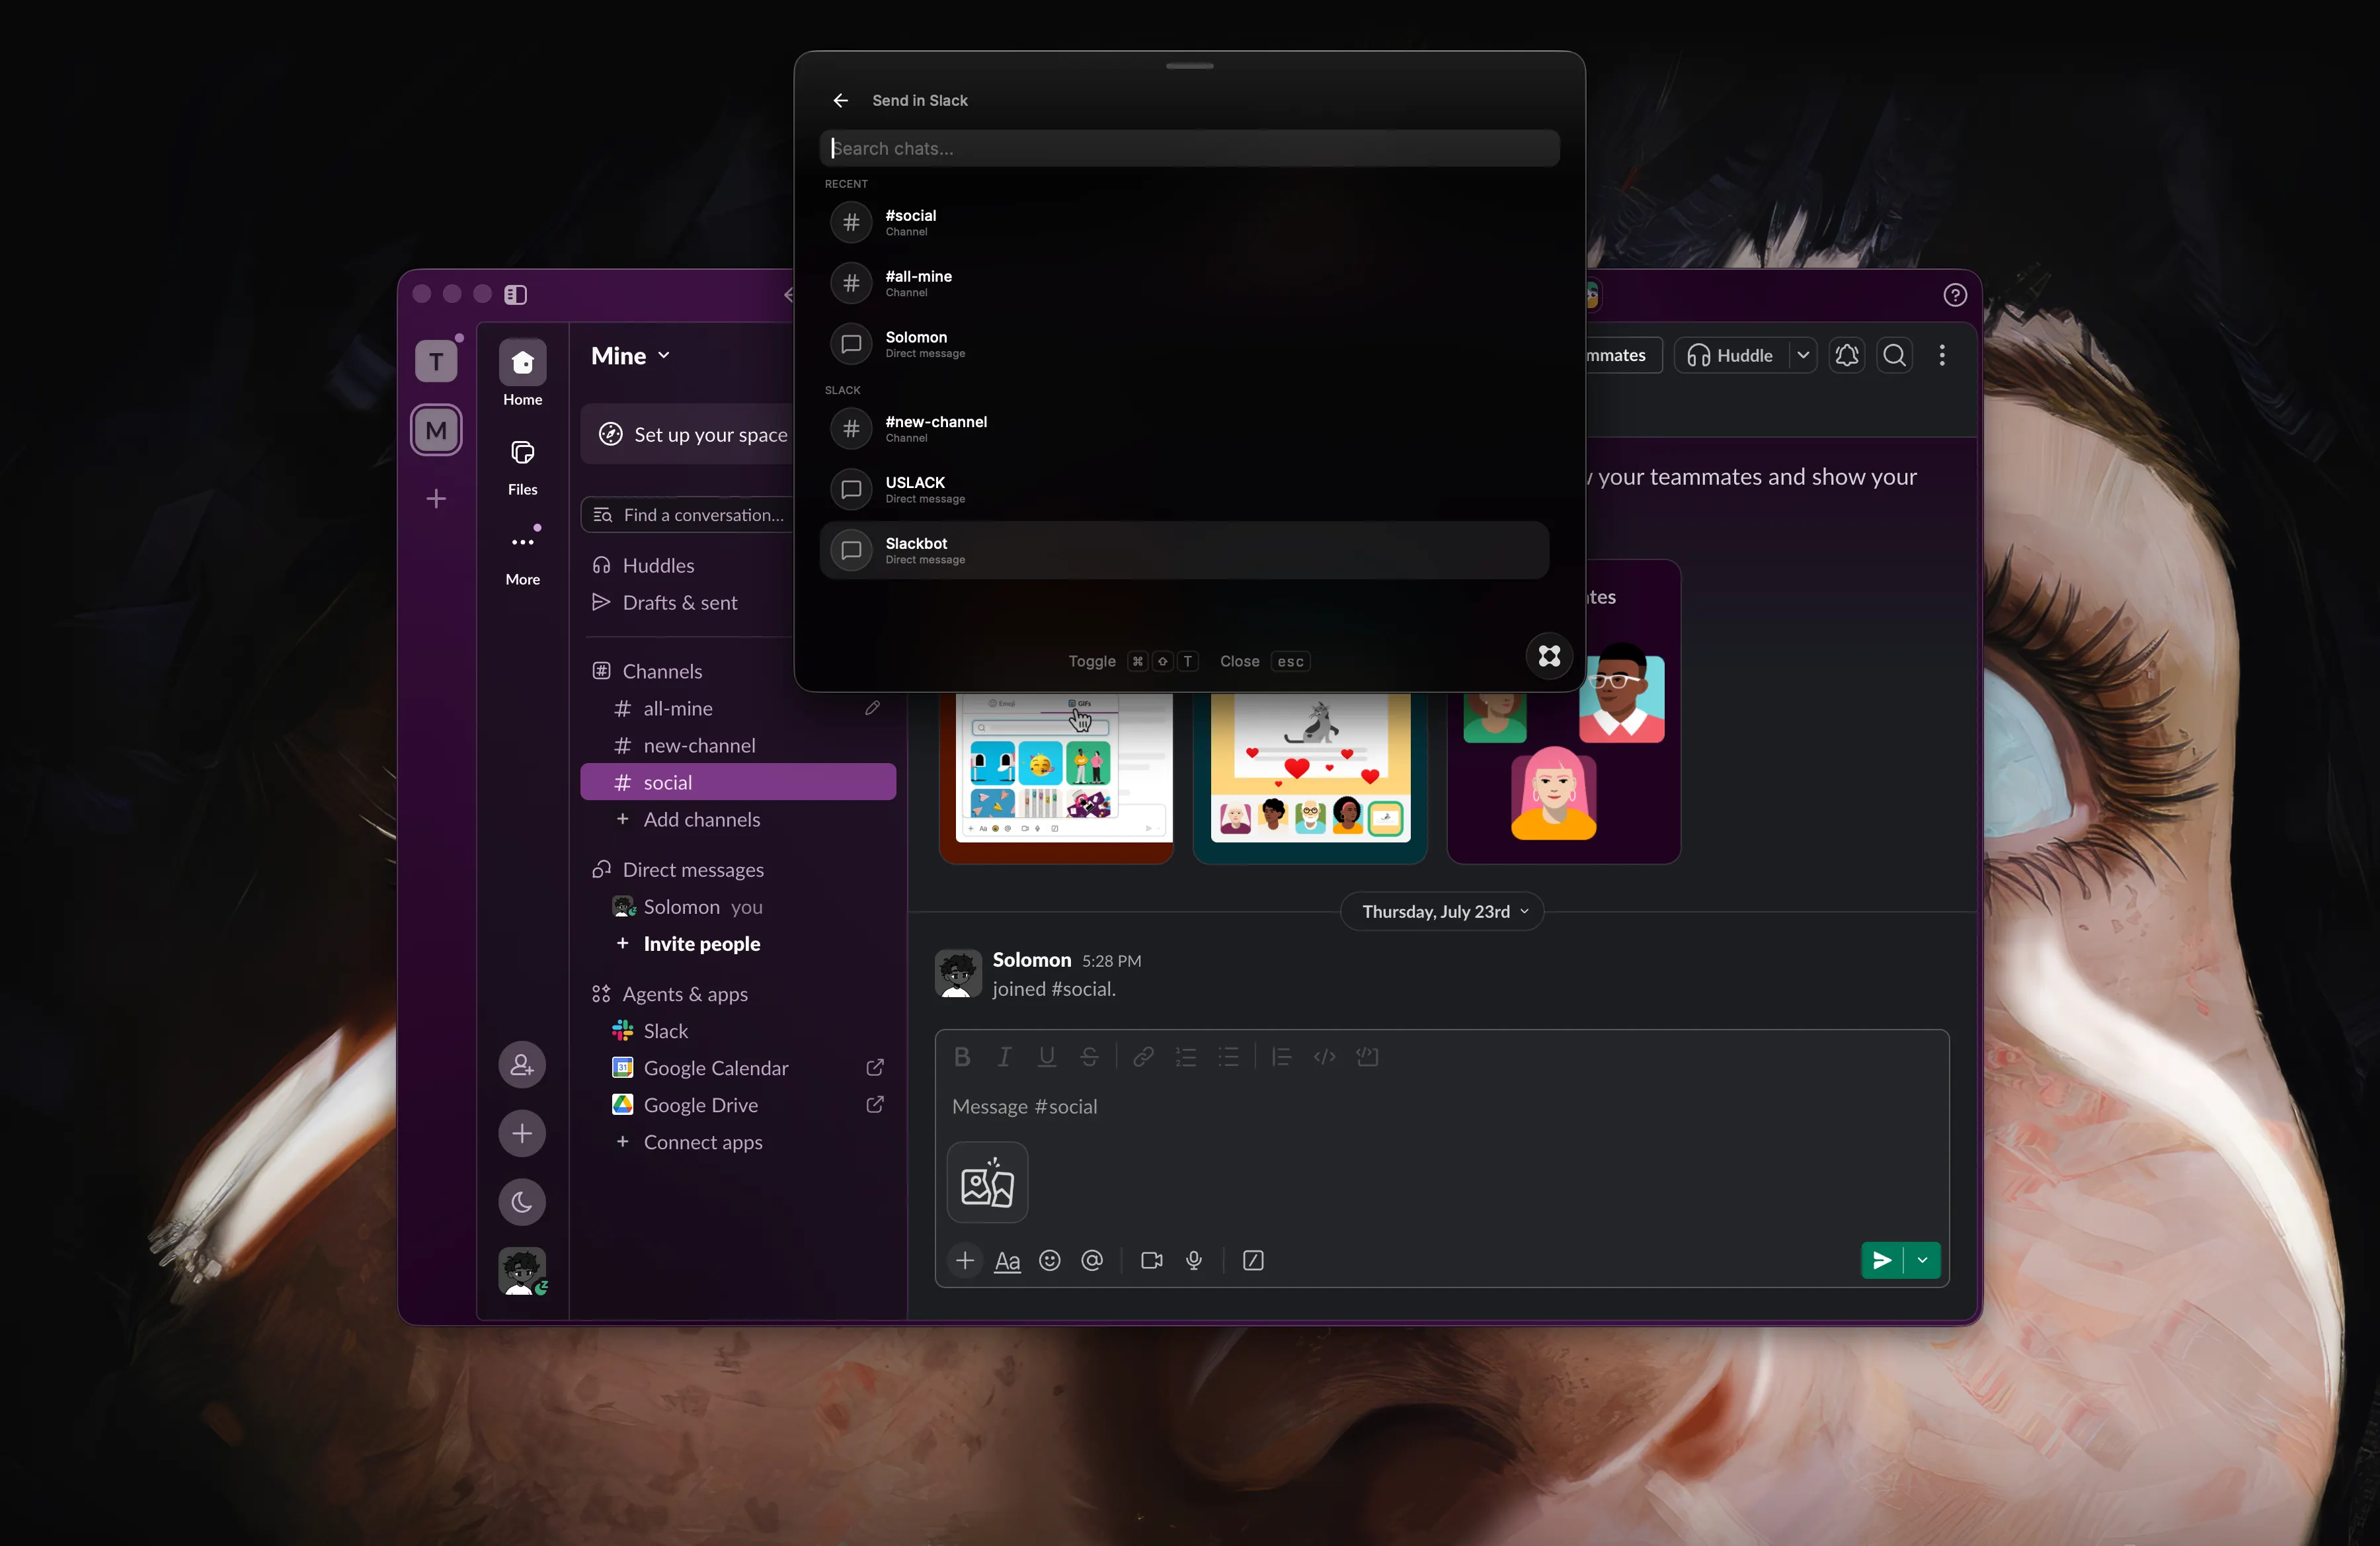
Task: Choose Solomon direct message in popup
Action: [1184, 344]
